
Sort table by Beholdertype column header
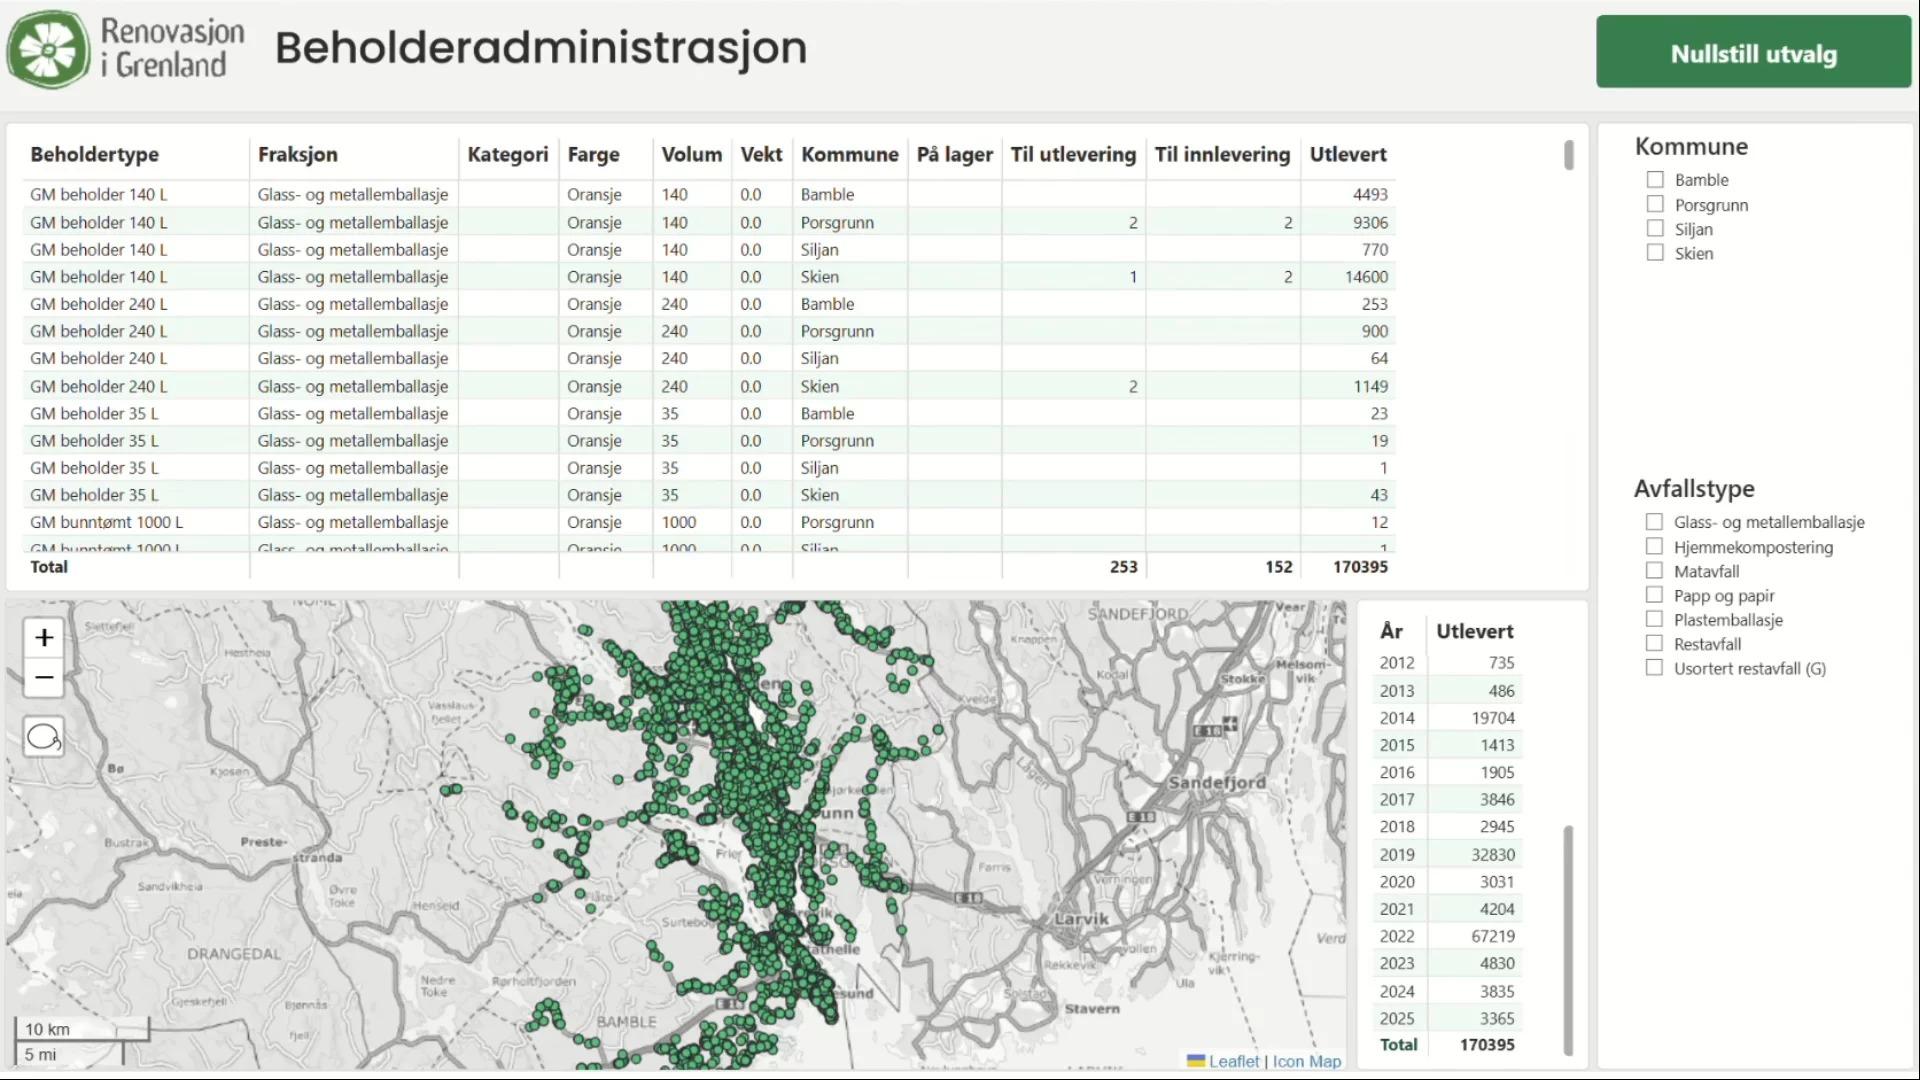coord(95,155)
